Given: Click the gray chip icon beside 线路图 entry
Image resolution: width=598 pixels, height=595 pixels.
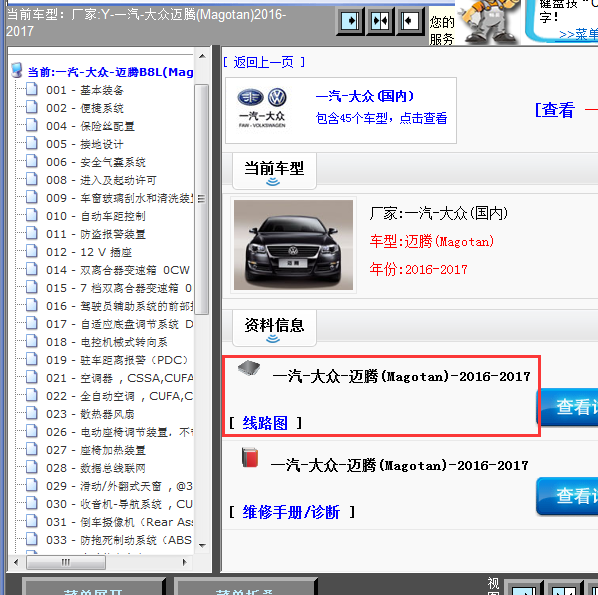Looking at the screenshot, I should pos(249,368).
